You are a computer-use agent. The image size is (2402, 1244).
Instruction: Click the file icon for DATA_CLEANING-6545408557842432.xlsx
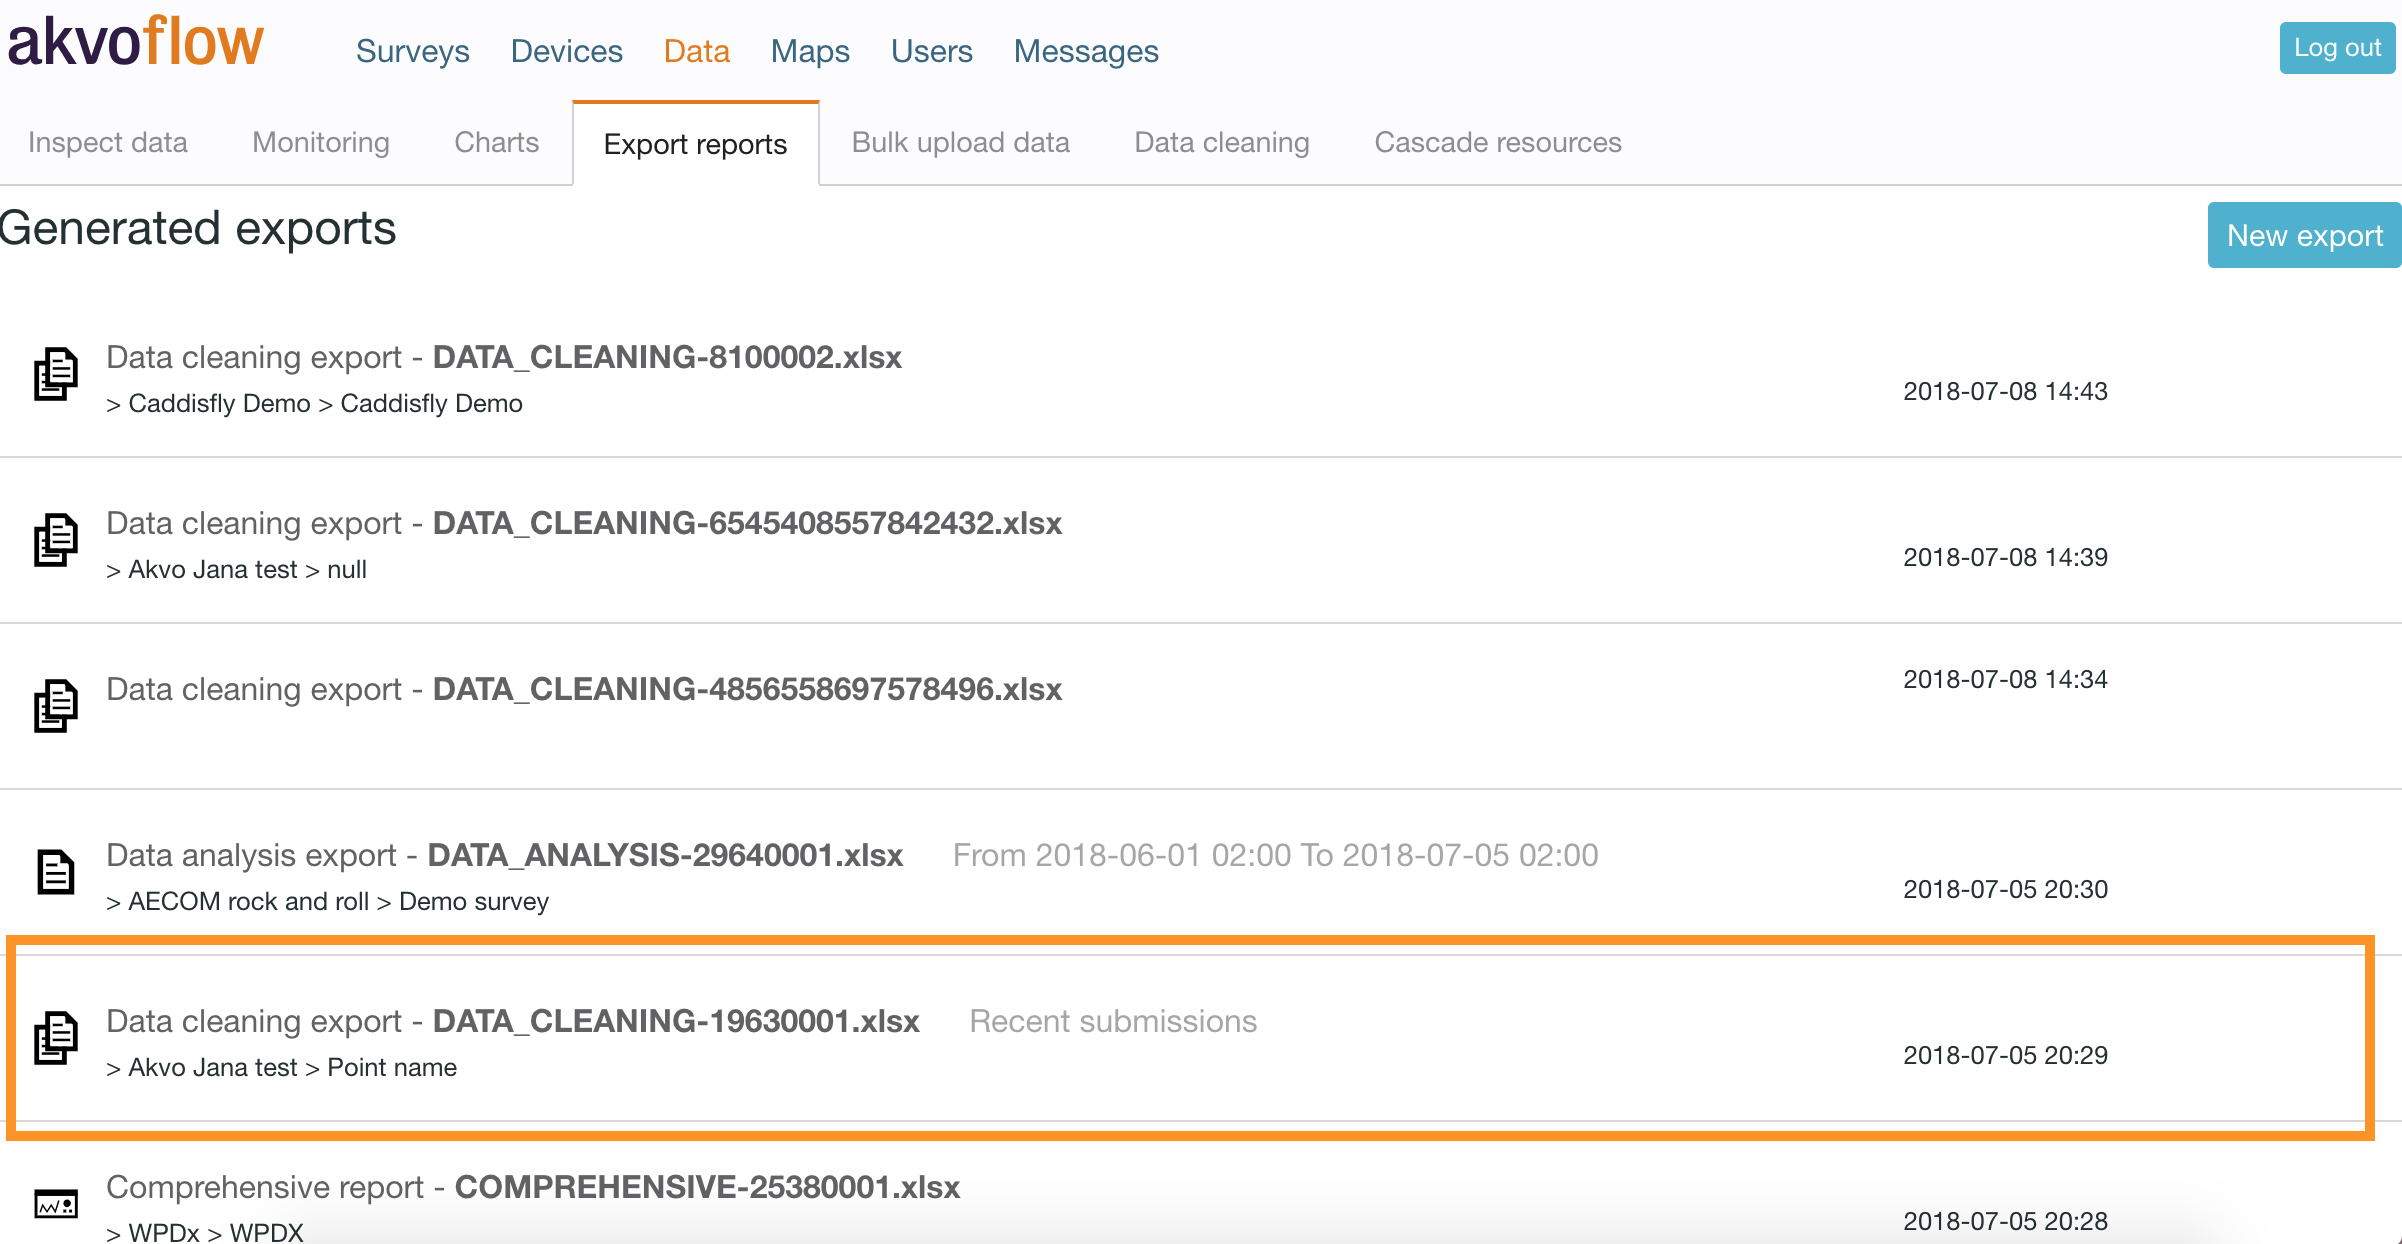click(56, 540)
